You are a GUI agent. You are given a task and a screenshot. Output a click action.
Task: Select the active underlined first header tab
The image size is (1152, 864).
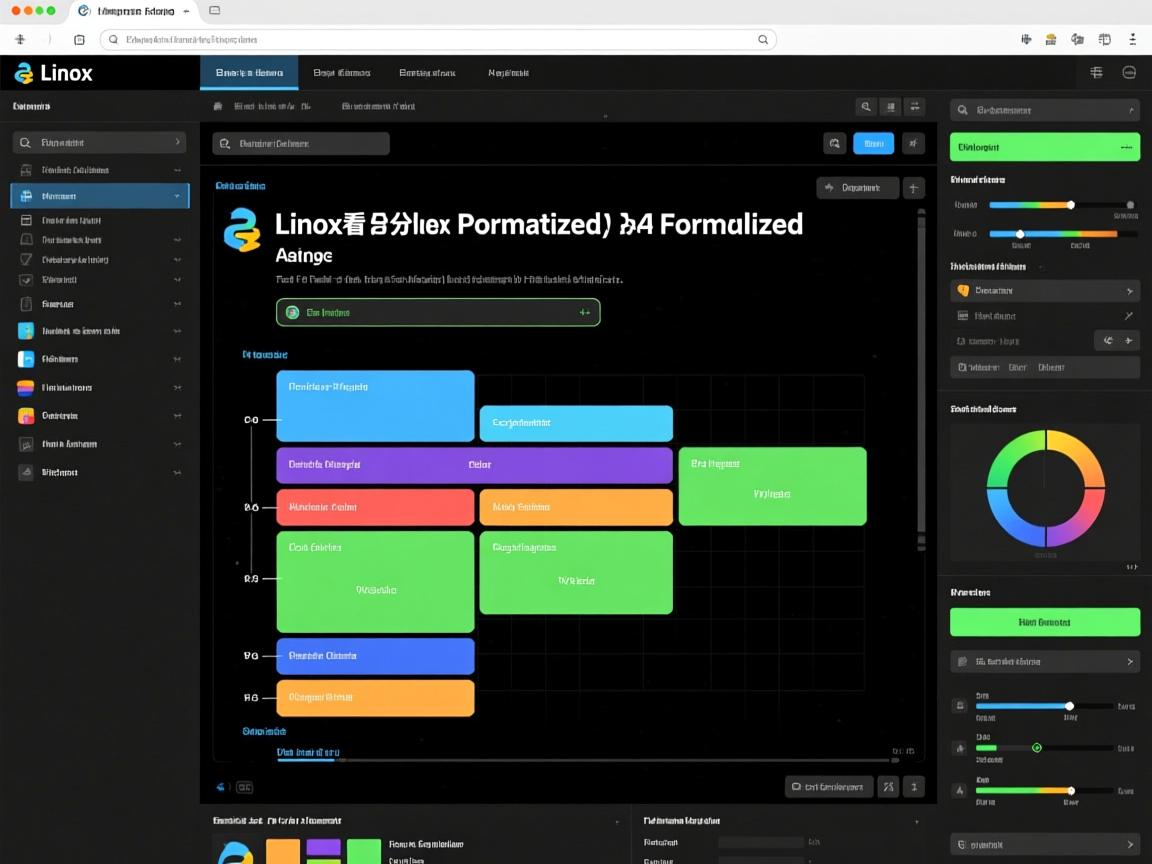point(249,73)
